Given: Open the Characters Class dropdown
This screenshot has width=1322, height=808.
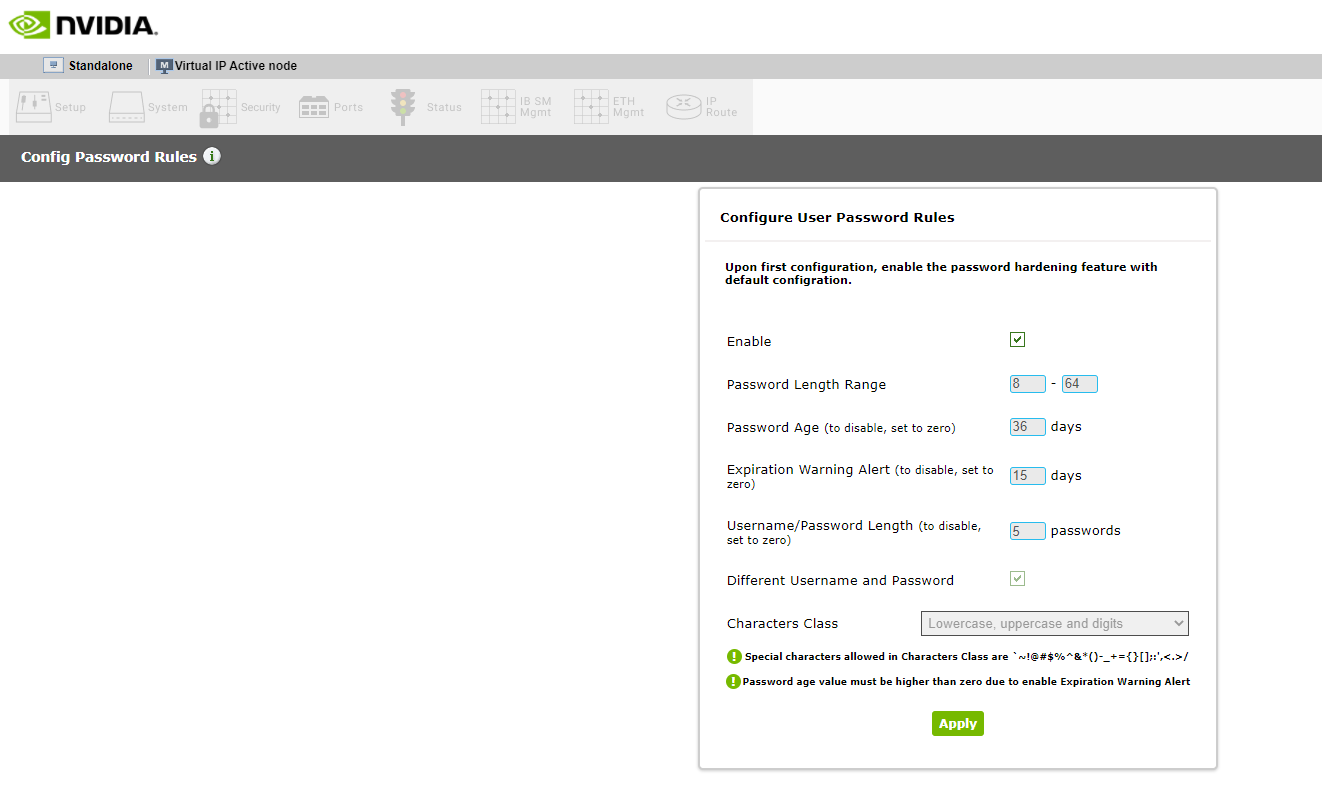Looking at the screenshot, I should (x=1054, y=623).
